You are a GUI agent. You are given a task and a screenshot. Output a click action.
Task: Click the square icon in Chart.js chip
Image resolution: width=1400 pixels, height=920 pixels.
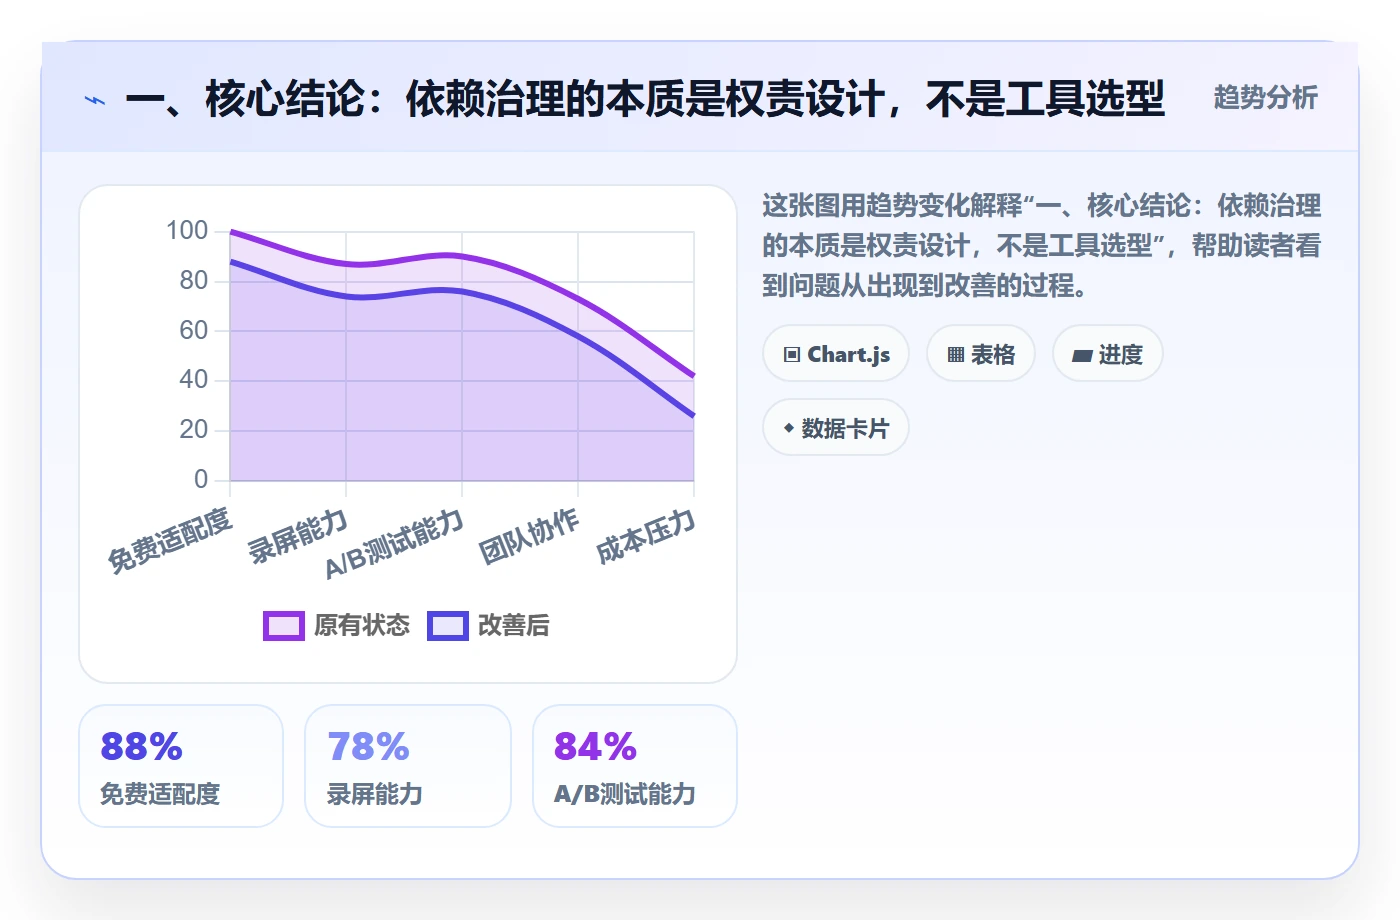coord(792,355)
